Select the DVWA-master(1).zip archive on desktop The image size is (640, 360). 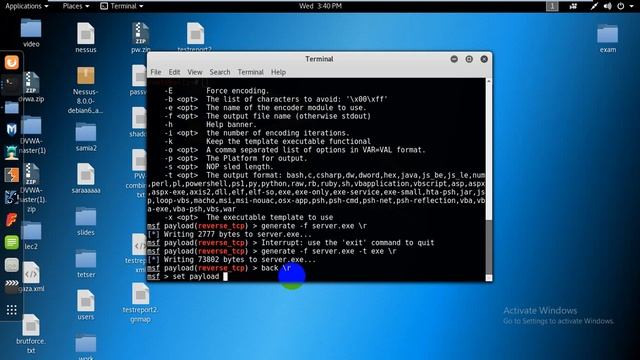tap(31, 188)
